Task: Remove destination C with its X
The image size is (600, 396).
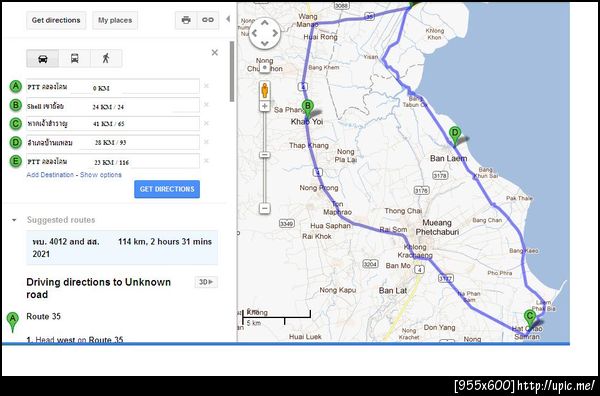Action: pyautogui.click(x=206, y=123)
